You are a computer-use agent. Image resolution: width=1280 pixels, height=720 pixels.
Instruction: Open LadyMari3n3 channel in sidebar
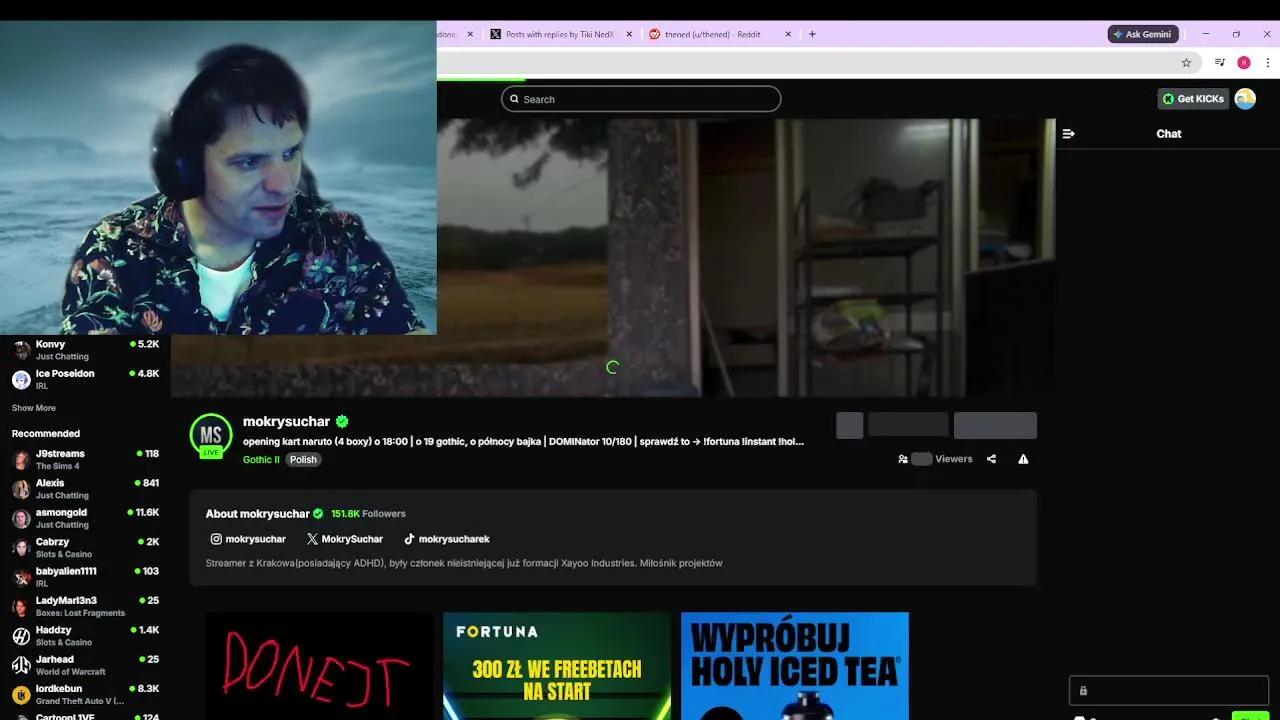(86, 606)
